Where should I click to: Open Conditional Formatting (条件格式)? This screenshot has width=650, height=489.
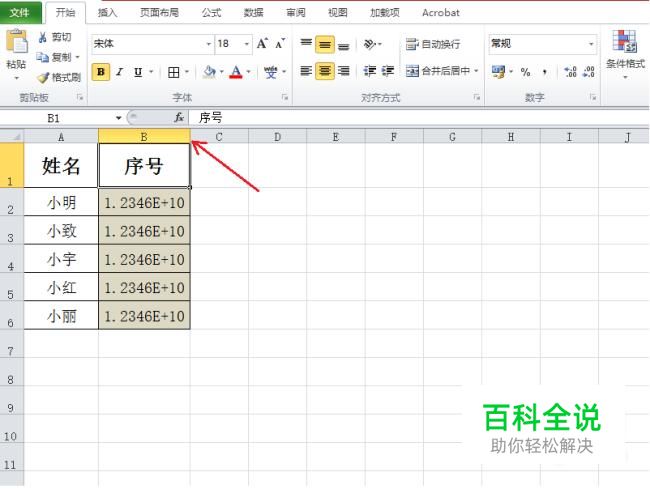pos(625,54)
